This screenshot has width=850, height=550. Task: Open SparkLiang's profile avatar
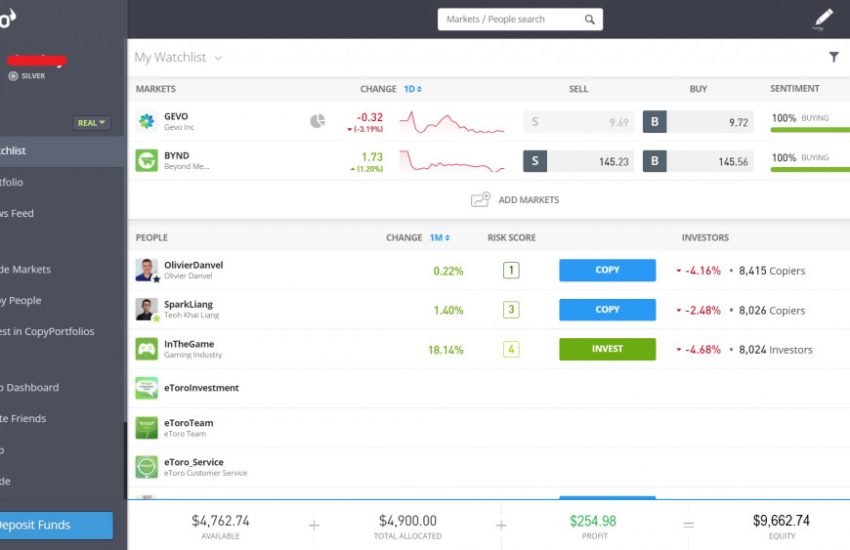[x=146, y=309]
